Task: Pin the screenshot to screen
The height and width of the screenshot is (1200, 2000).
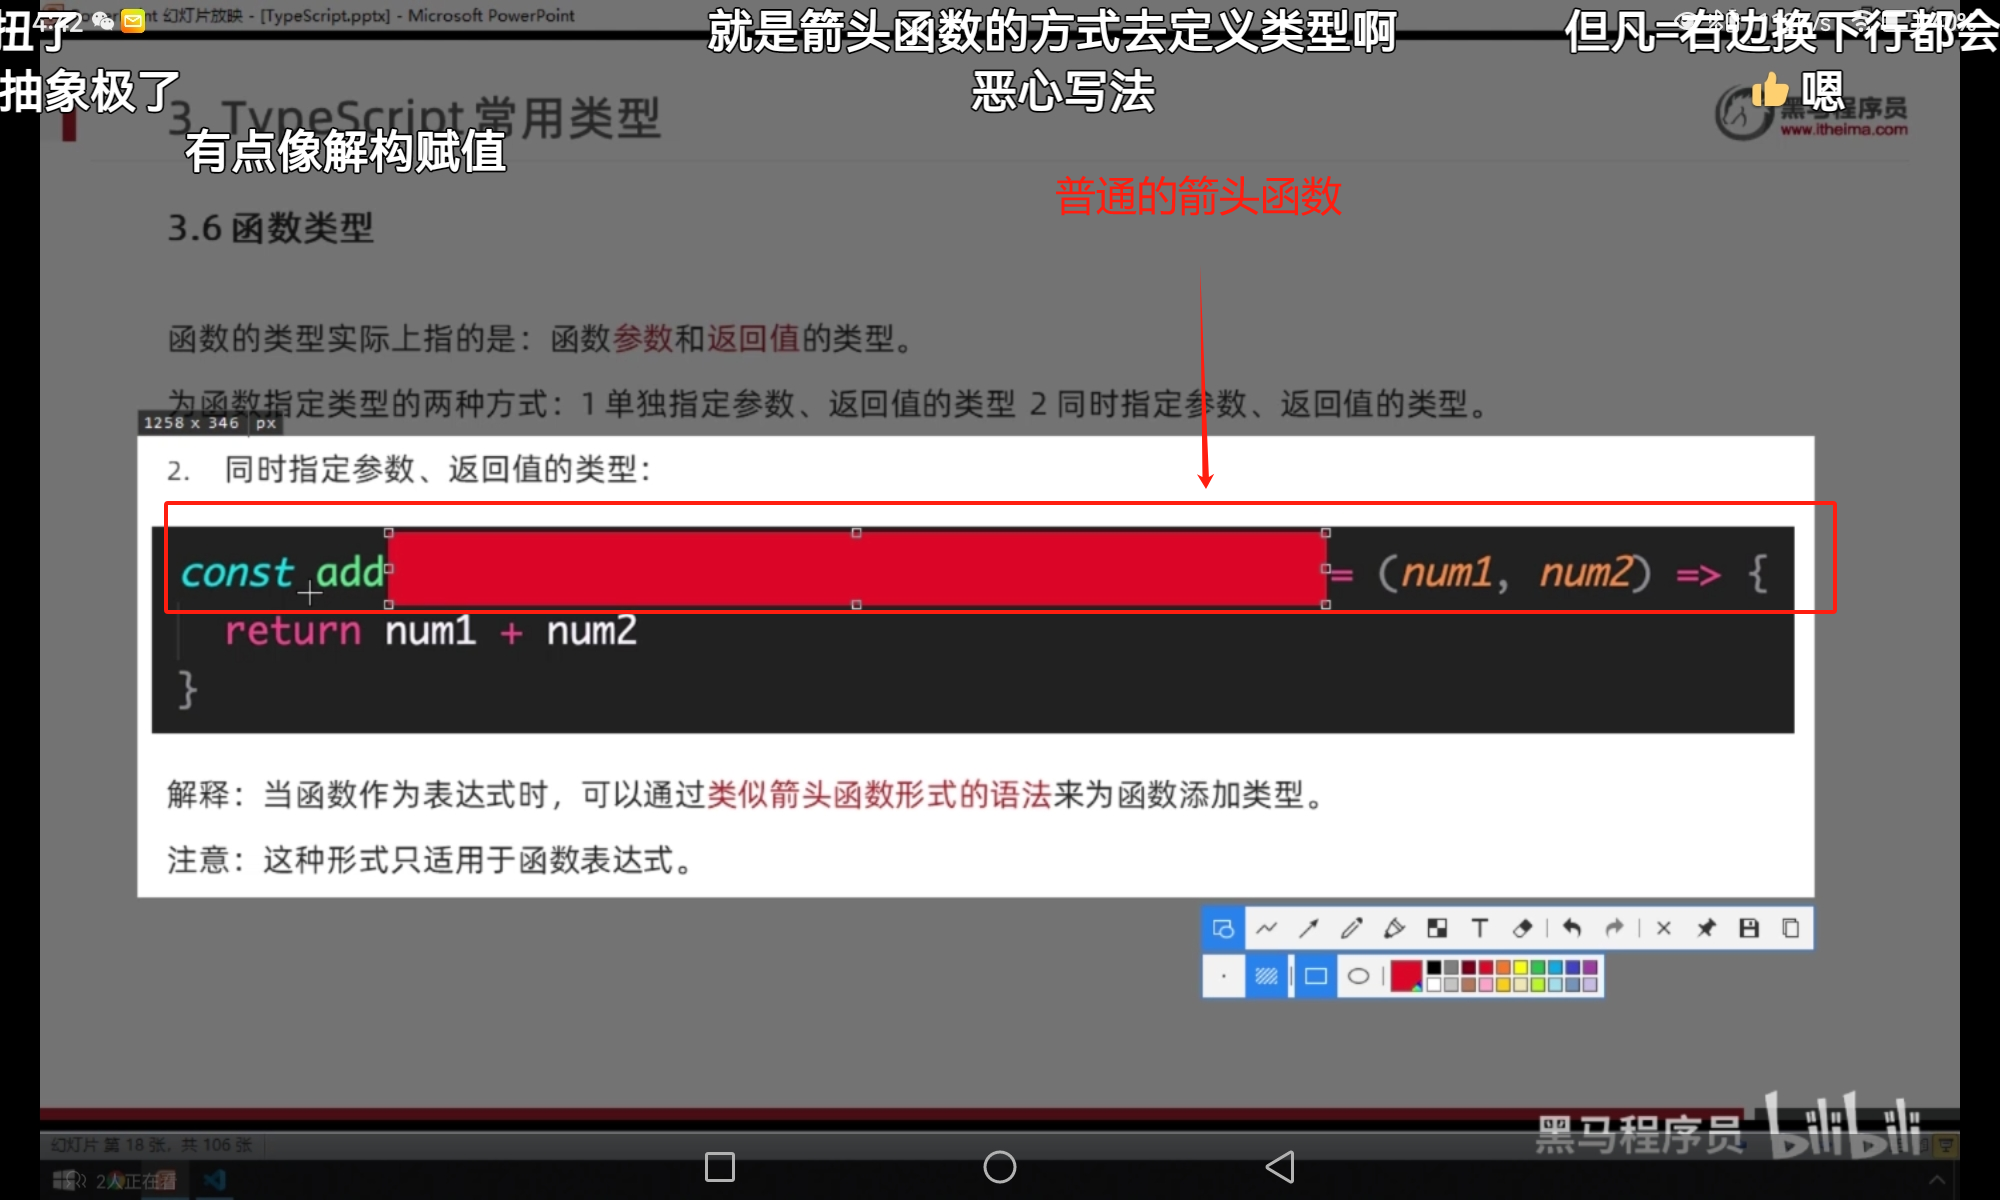Action: tap(1706, 929)
